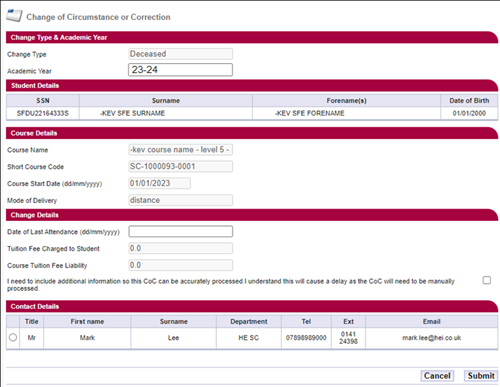The height and width of the screenshot is (387, 500).
Task: Click the Mode of Delivery field
Action: click(180, 200)
